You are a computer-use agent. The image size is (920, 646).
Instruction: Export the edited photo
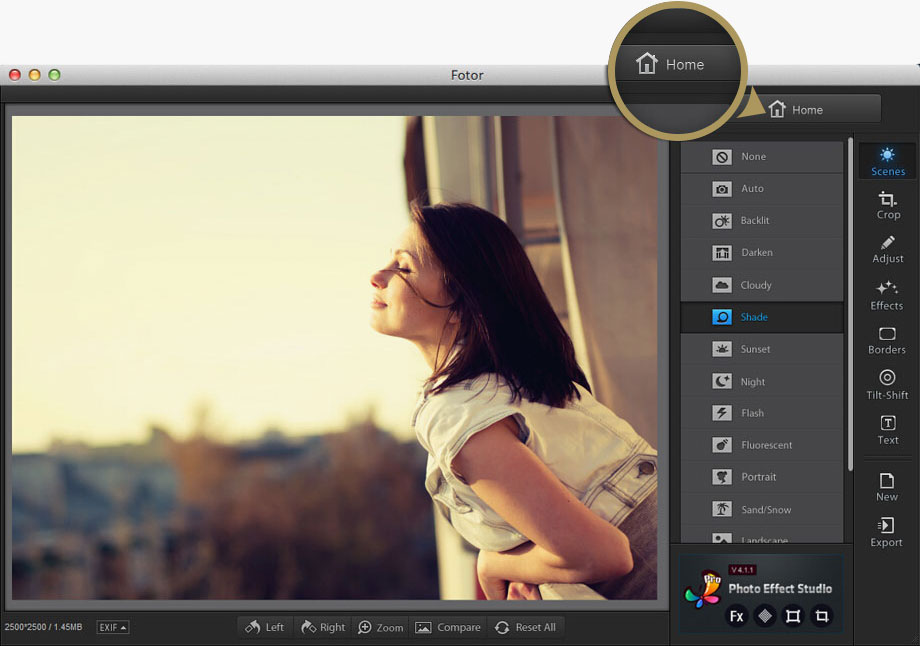pyautogui.click(x=886, y=532)
